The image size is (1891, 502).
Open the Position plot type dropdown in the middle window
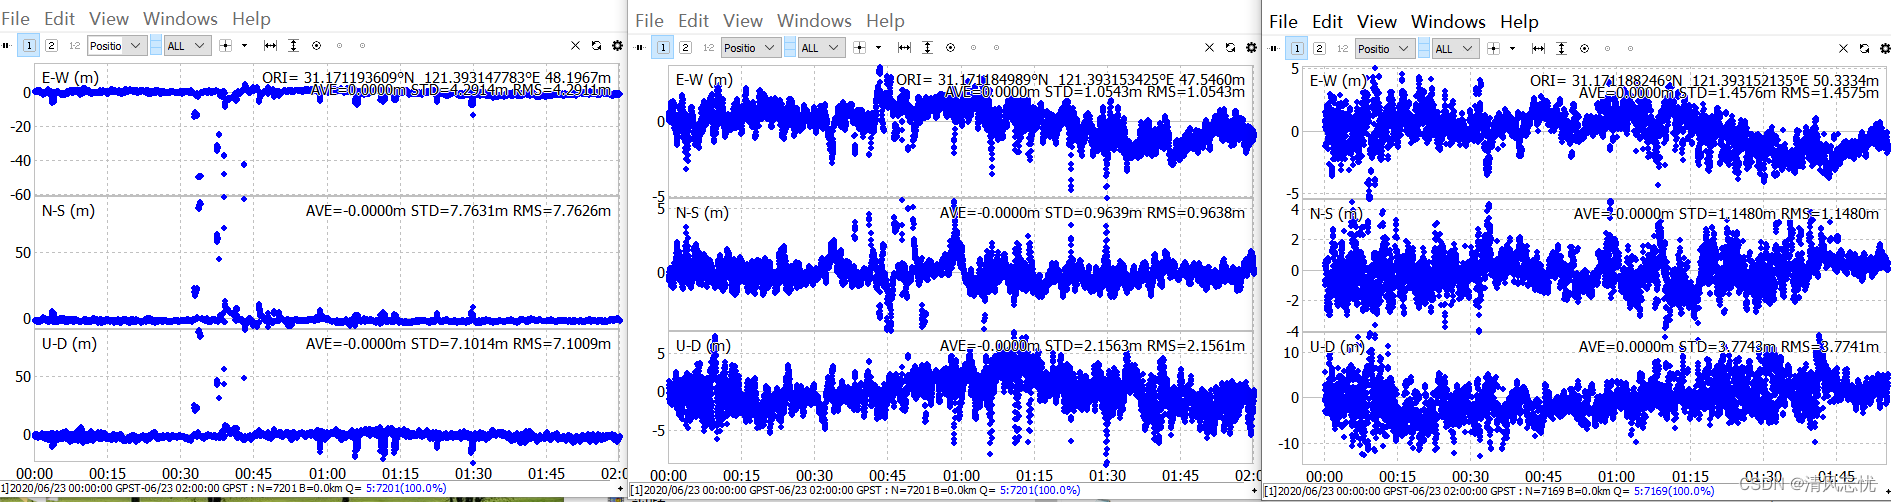(x=751, y=47)
